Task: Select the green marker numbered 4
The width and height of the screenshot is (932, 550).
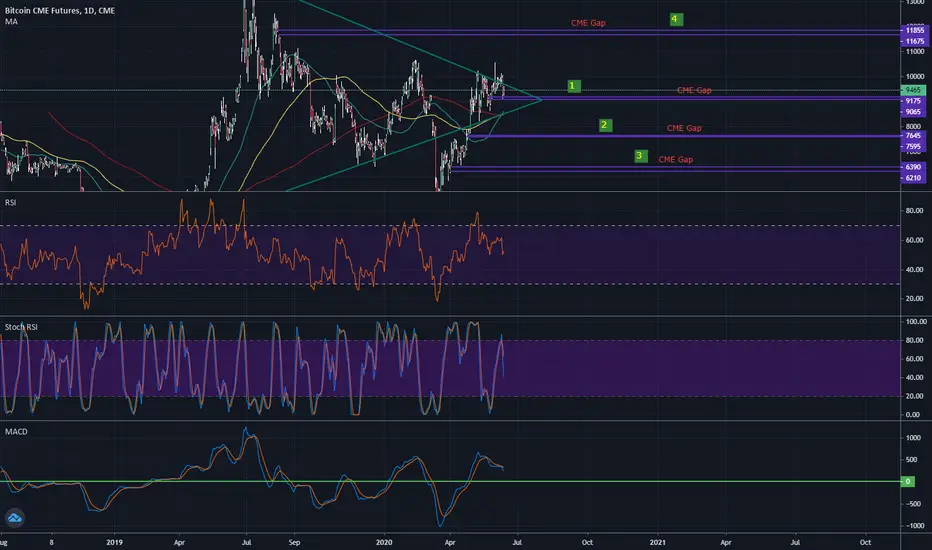Action: tap(675, 19)
